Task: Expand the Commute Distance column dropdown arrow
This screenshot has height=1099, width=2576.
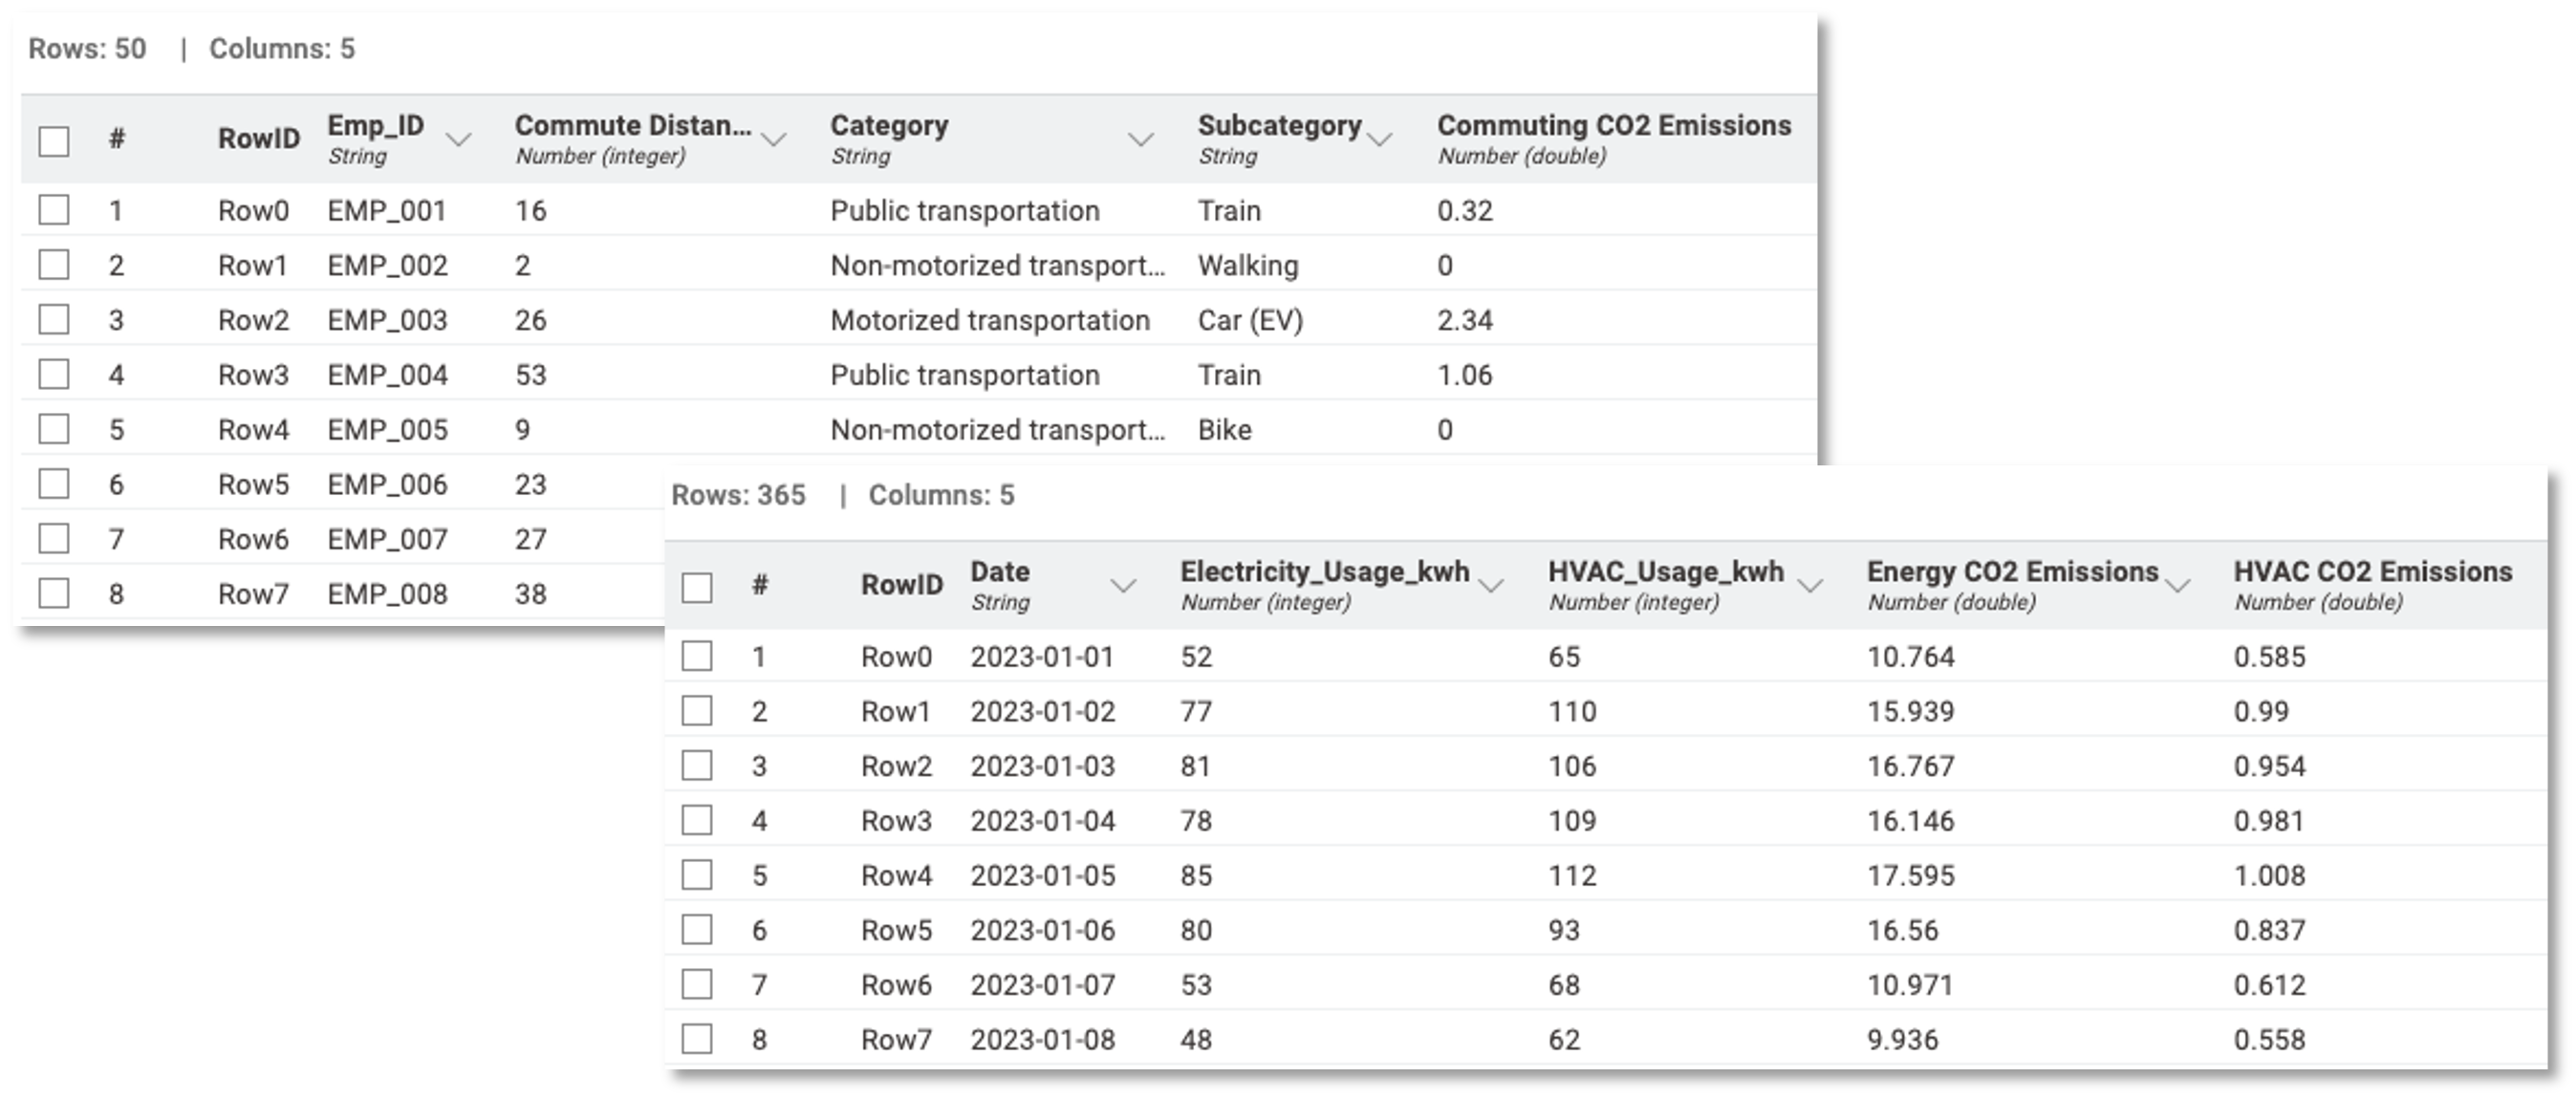Action: (774, 140)
